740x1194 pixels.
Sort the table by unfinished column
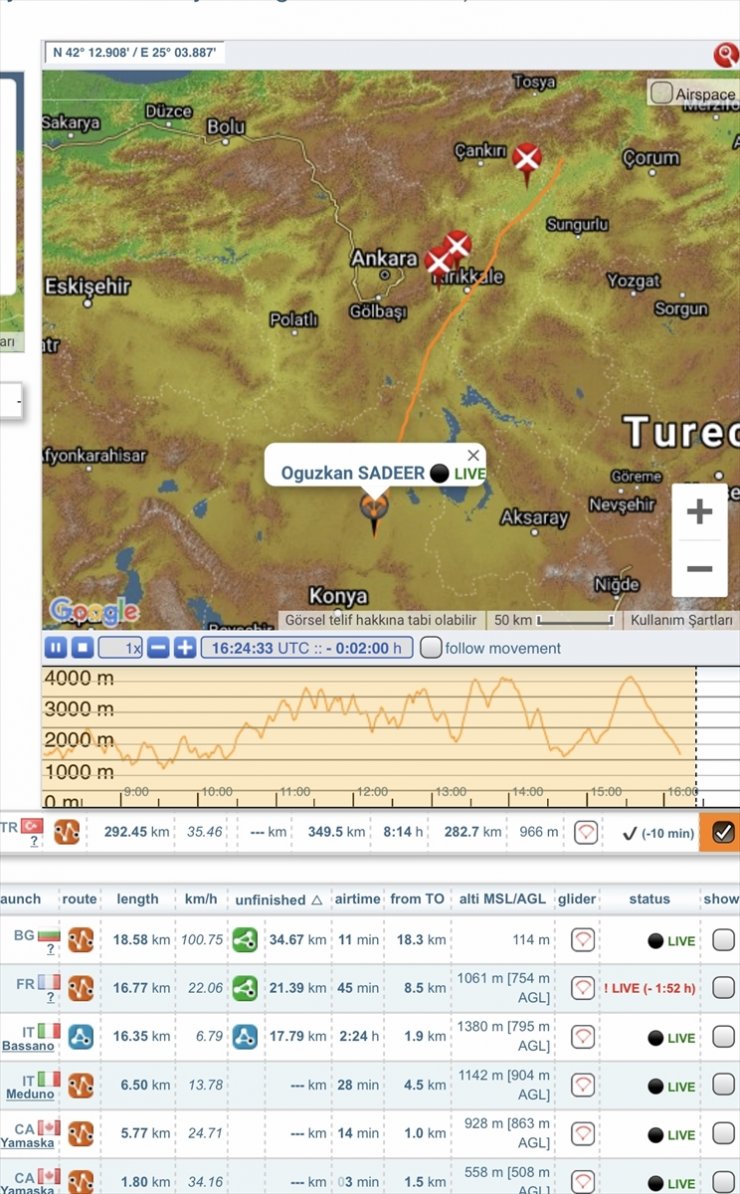point(278,899)
